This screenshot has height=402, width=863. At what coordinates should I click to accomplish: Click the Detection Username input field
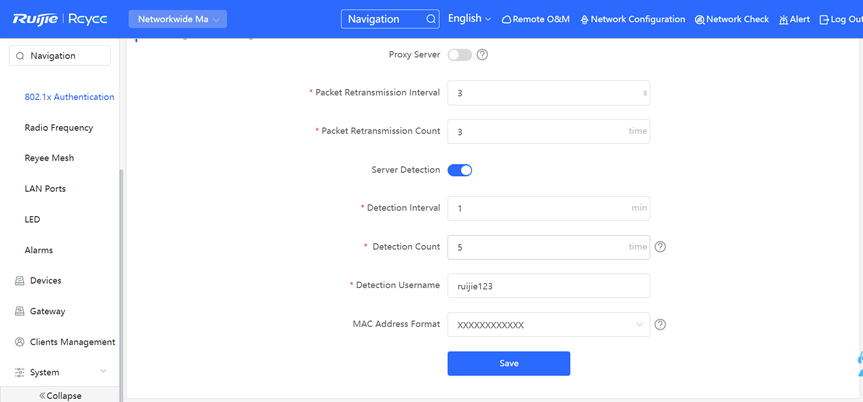pos(548,286)
